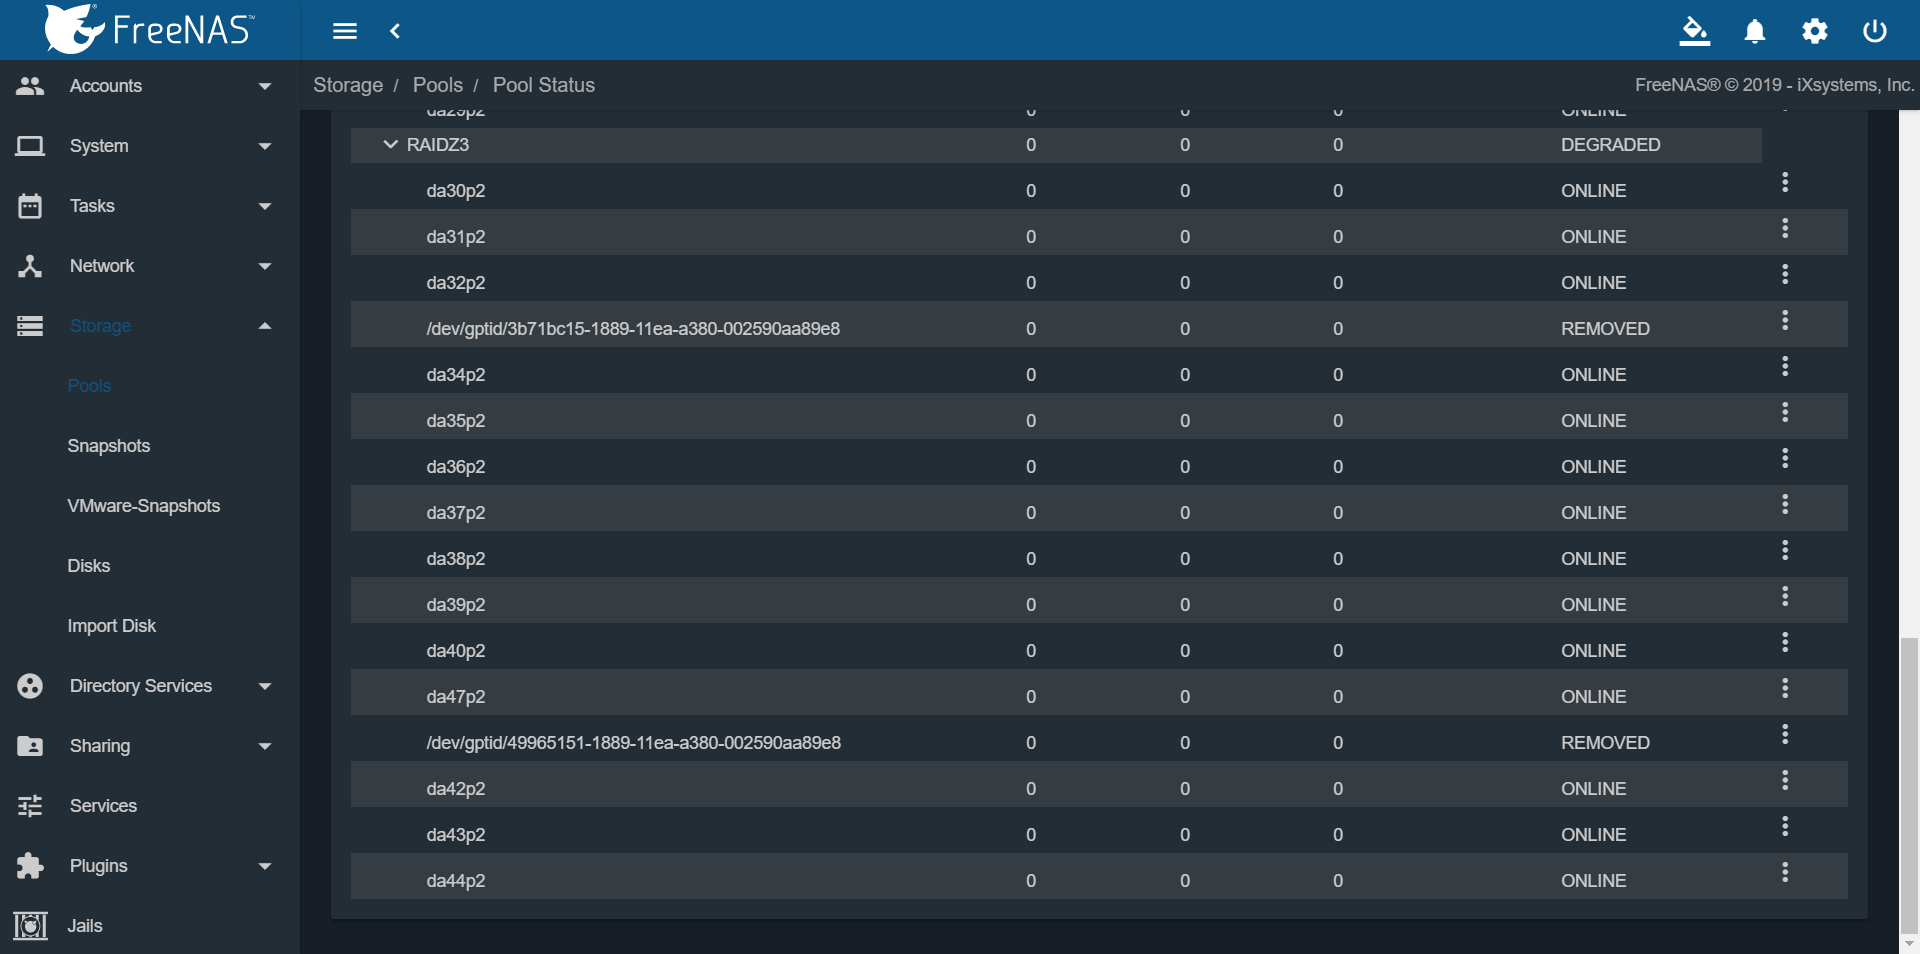Open options menu for da47p2
The width and height of the screenshot is (1920, 954).
(1785, 688)
